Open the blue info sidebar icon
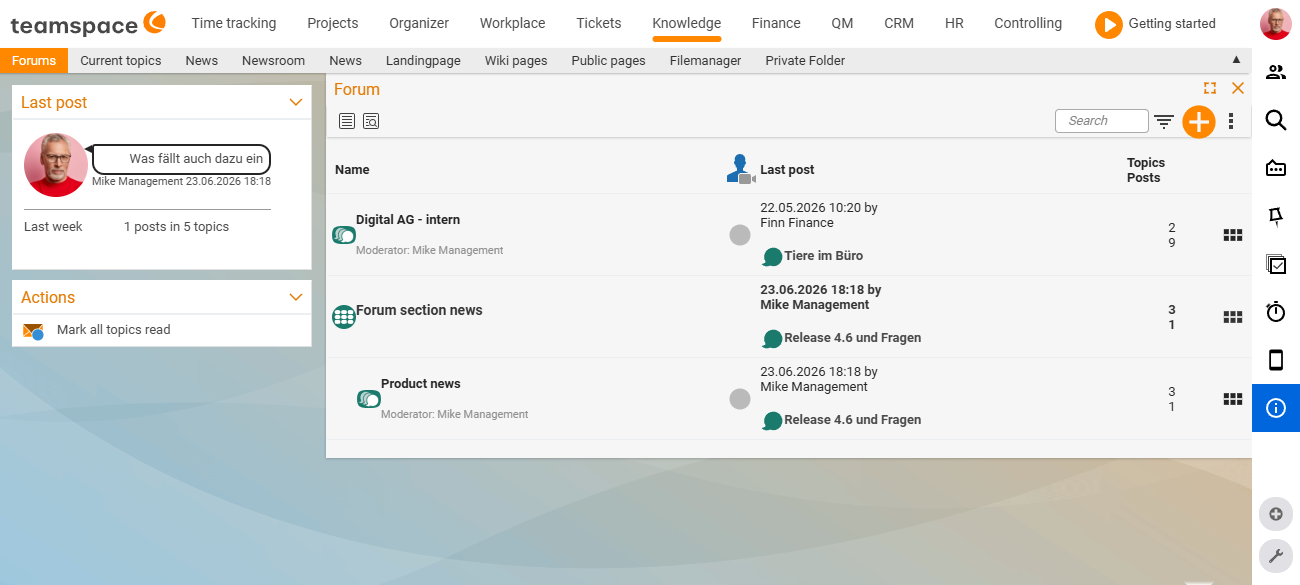This screenshot has width=1300, height=585. click(x=1275, y=408)
